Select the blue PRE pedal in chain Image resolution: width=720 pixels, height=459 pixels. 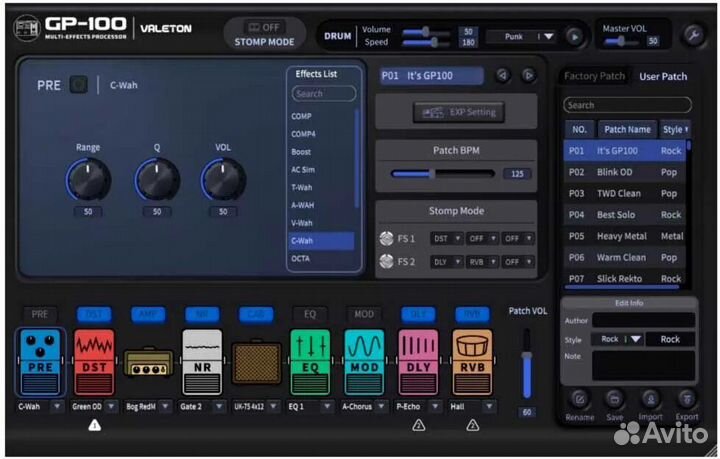[40, 362]
